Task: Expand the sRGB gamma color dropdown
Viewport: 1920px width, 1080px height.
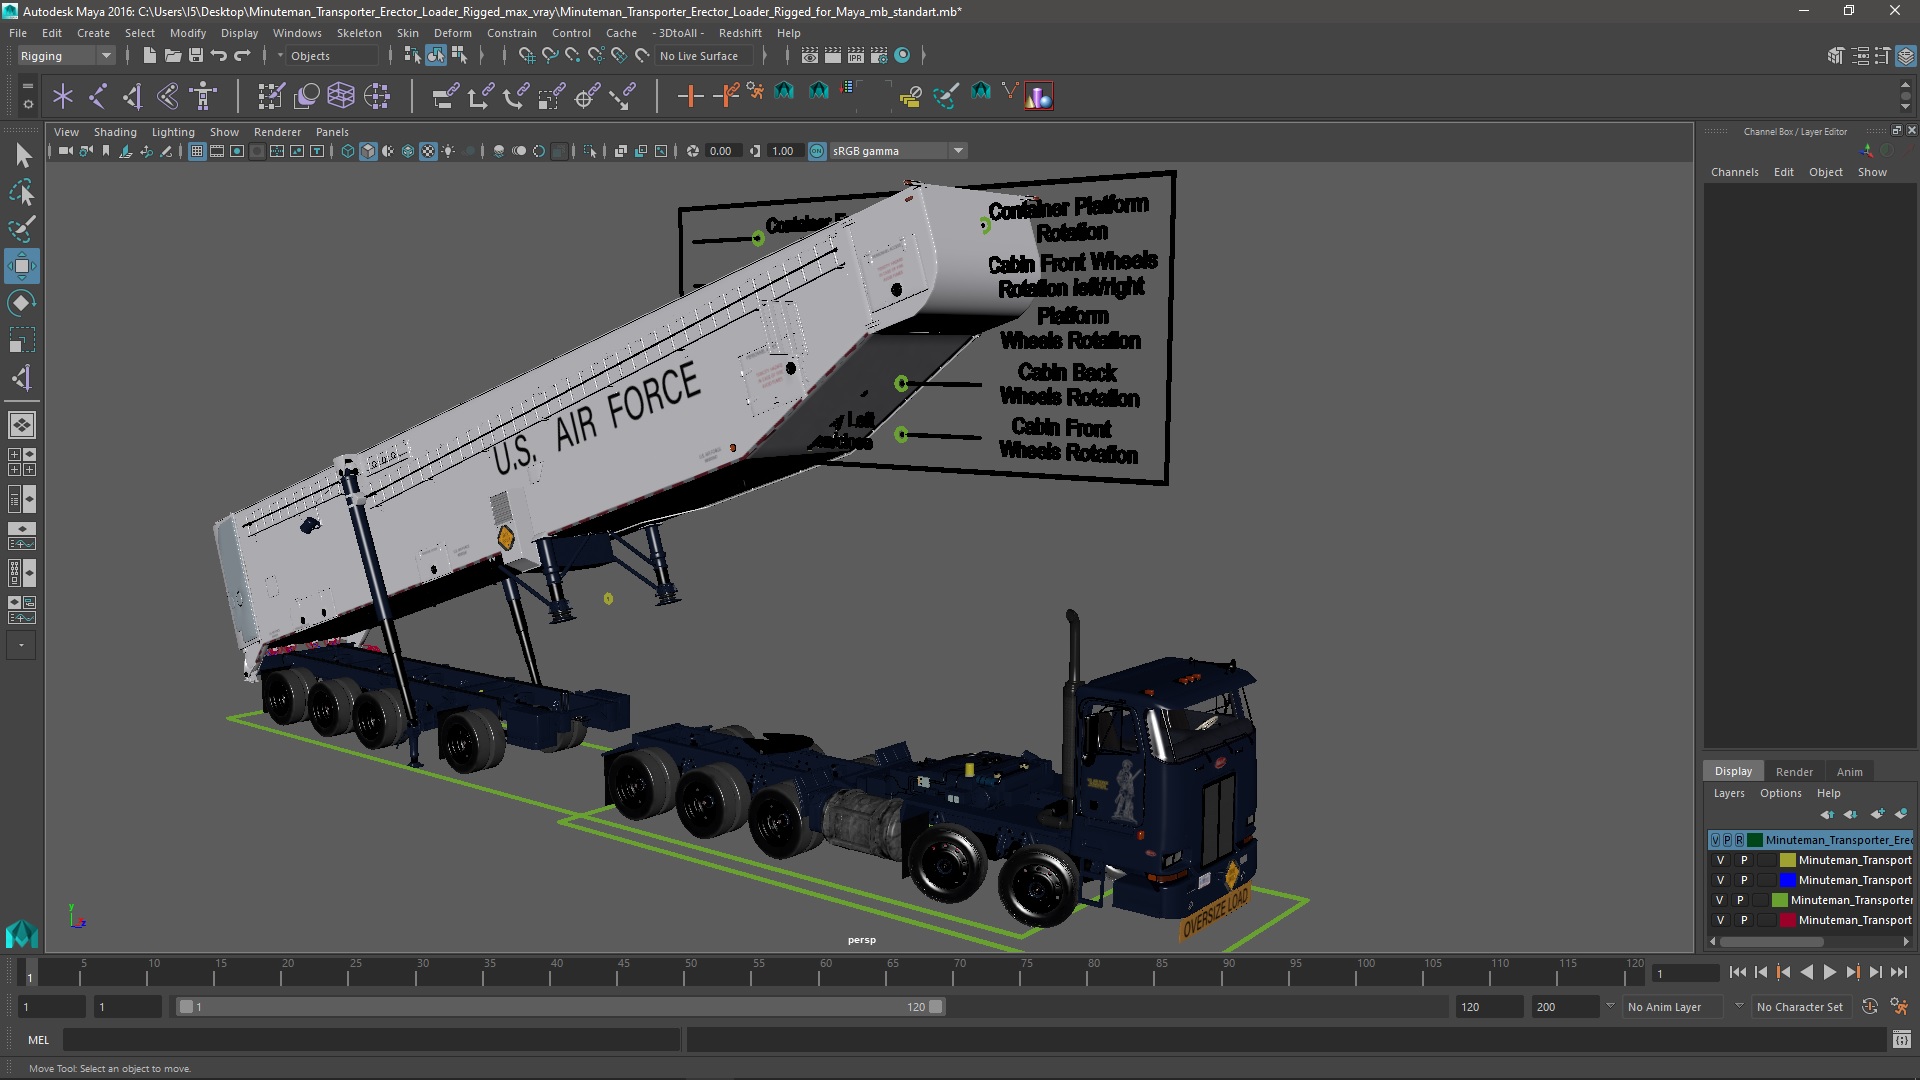Action: point(959,150)
